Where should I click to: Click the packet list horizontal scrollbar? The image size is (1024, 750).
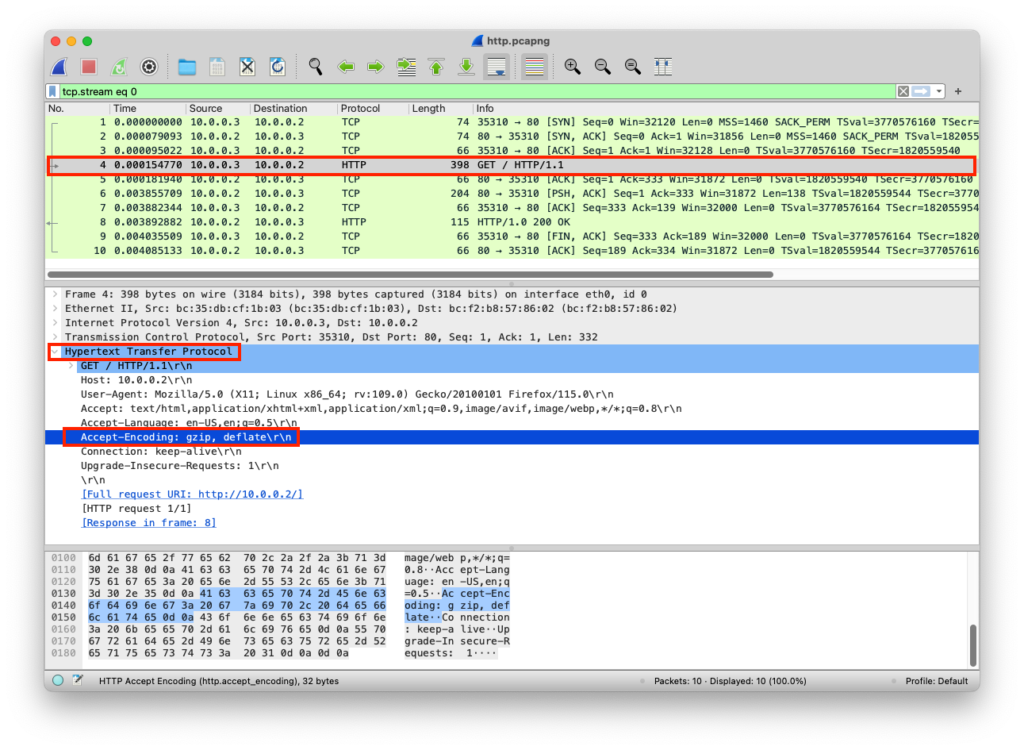pyautogui.click(x=410, y=274)
